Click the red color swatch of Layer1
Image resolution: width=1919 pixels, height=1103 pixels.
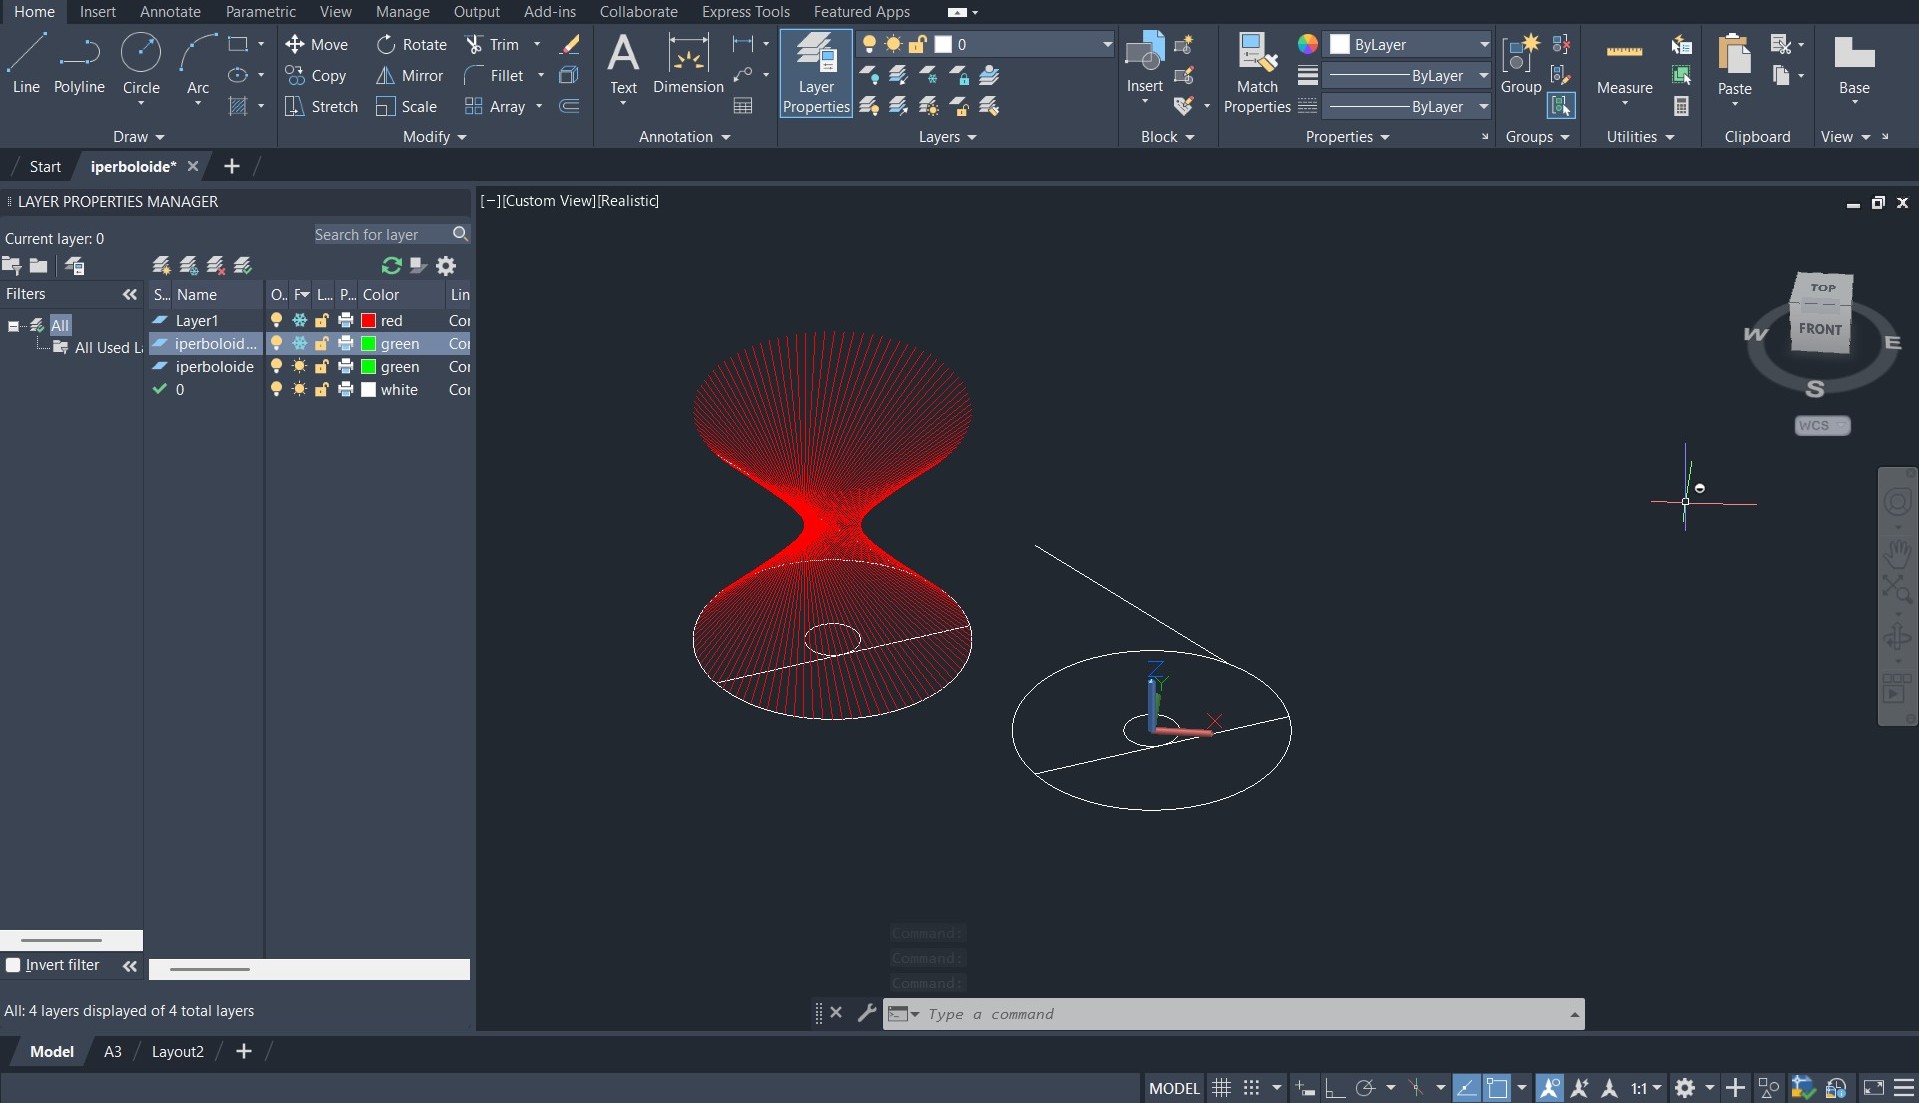point(368,321)
